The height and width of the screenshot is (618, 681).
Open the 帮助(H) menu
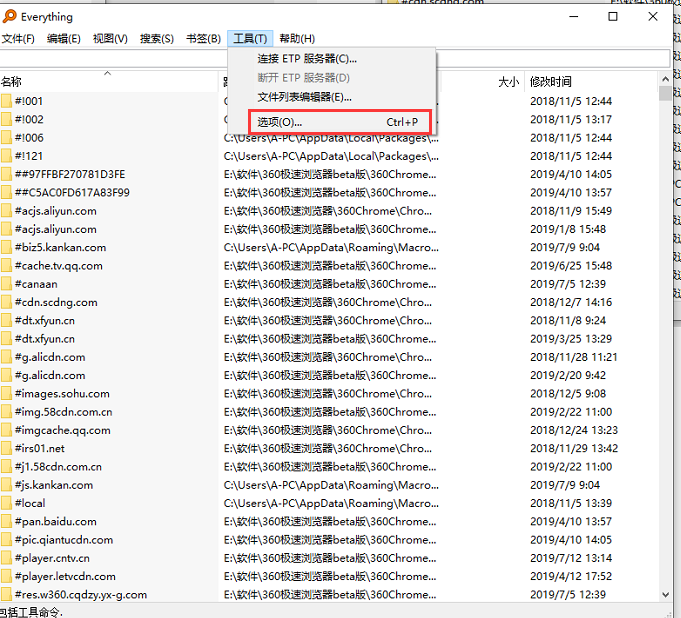pyautogui.click(x=297, y=39)
